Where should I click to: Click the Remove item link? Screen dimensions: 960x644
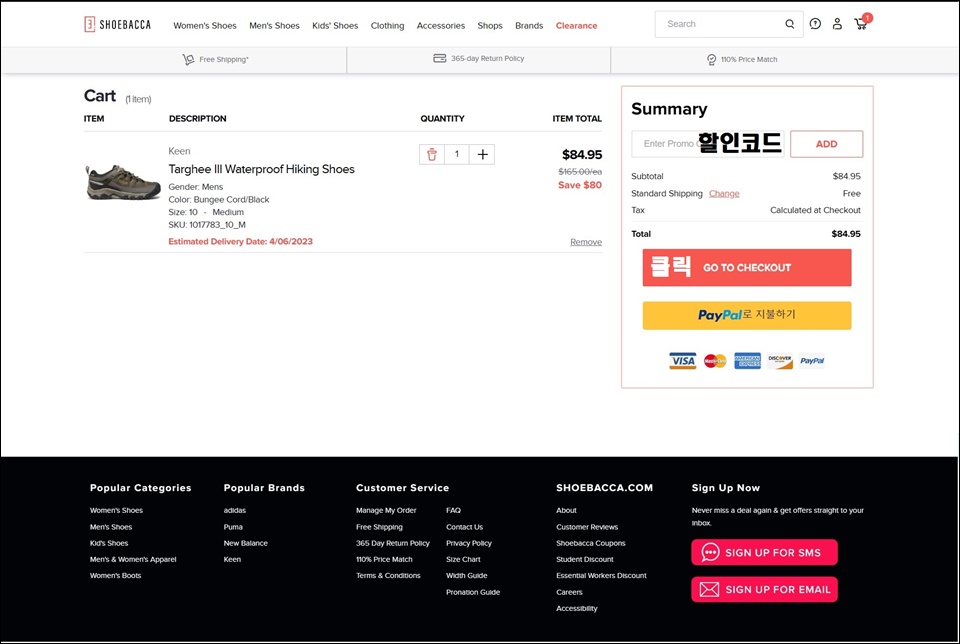click(x=586, y=242)
